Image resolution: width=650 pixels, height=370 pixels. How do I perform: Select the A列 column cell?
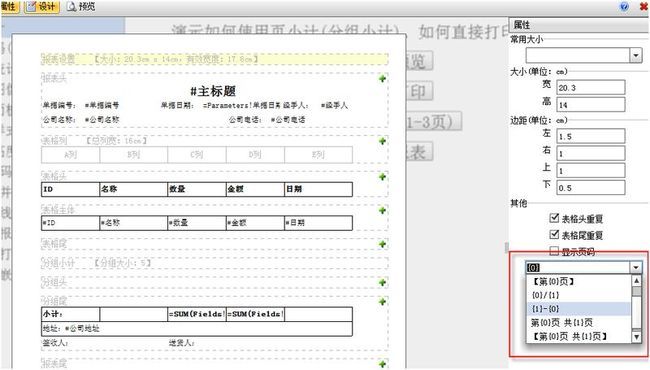70,155
